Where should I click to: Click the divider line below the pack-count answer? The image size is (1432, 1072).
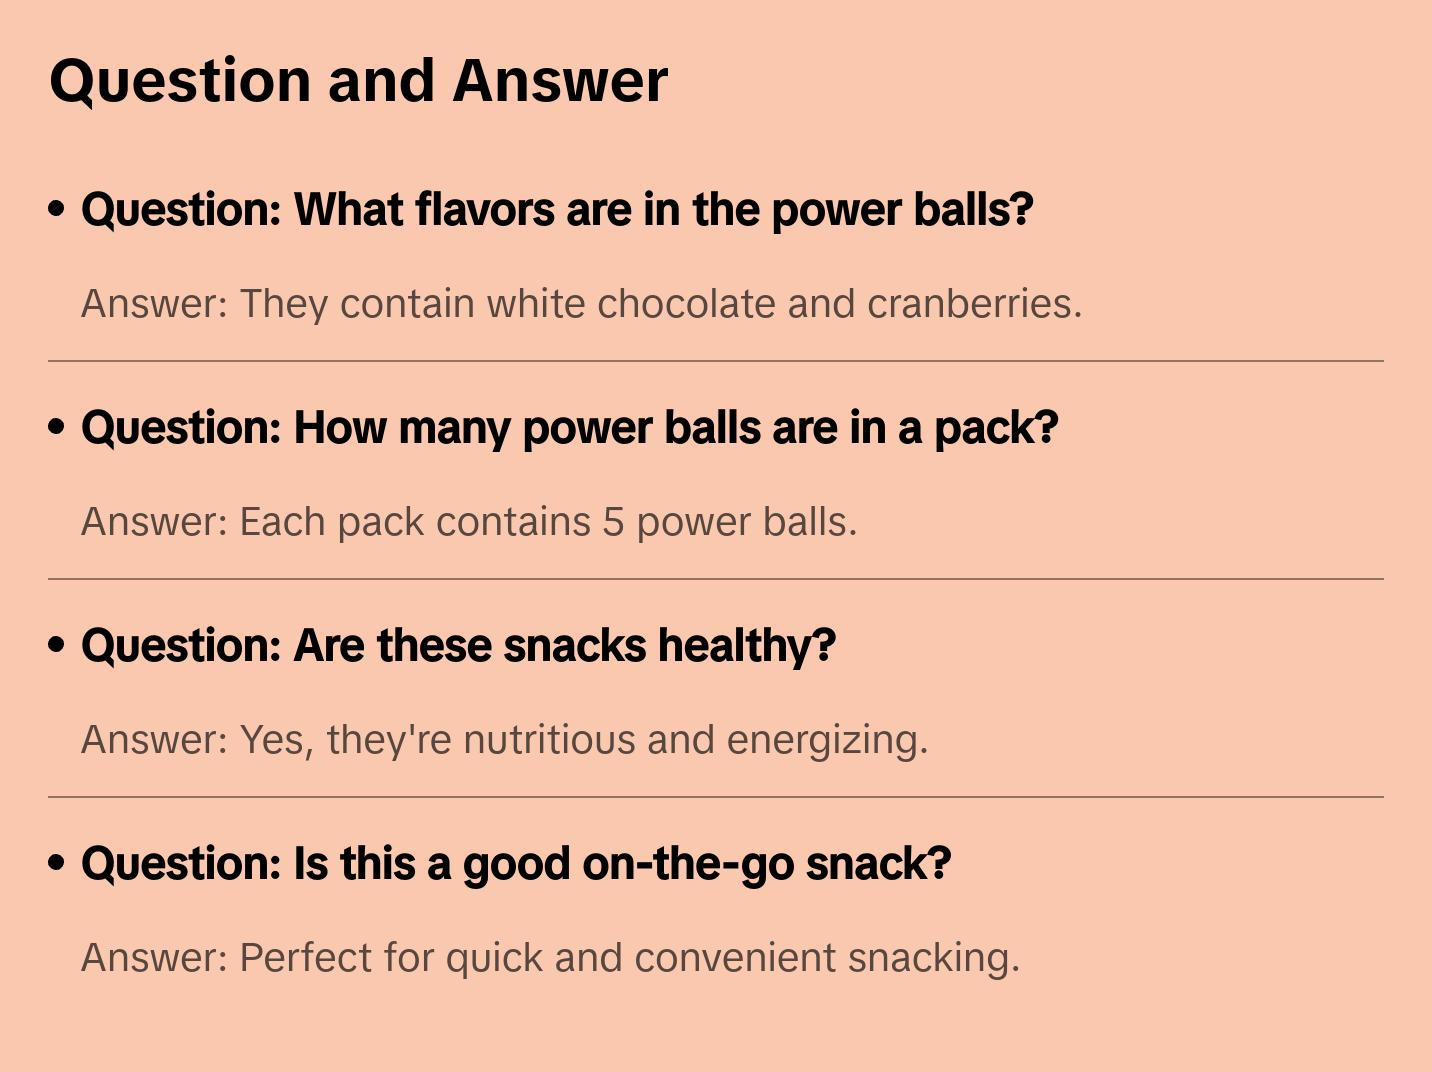coord(716,579)
